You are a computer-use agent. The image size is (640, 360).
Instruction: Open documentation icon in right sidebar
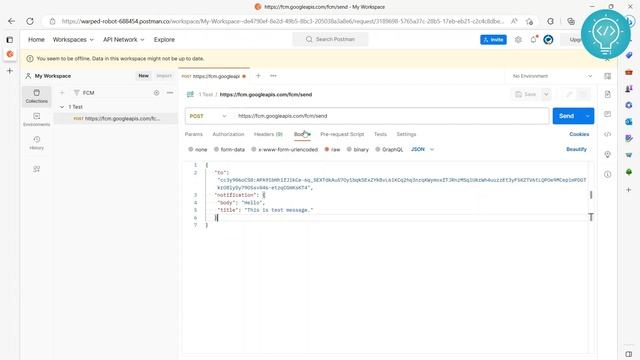(x=607, y=94)
